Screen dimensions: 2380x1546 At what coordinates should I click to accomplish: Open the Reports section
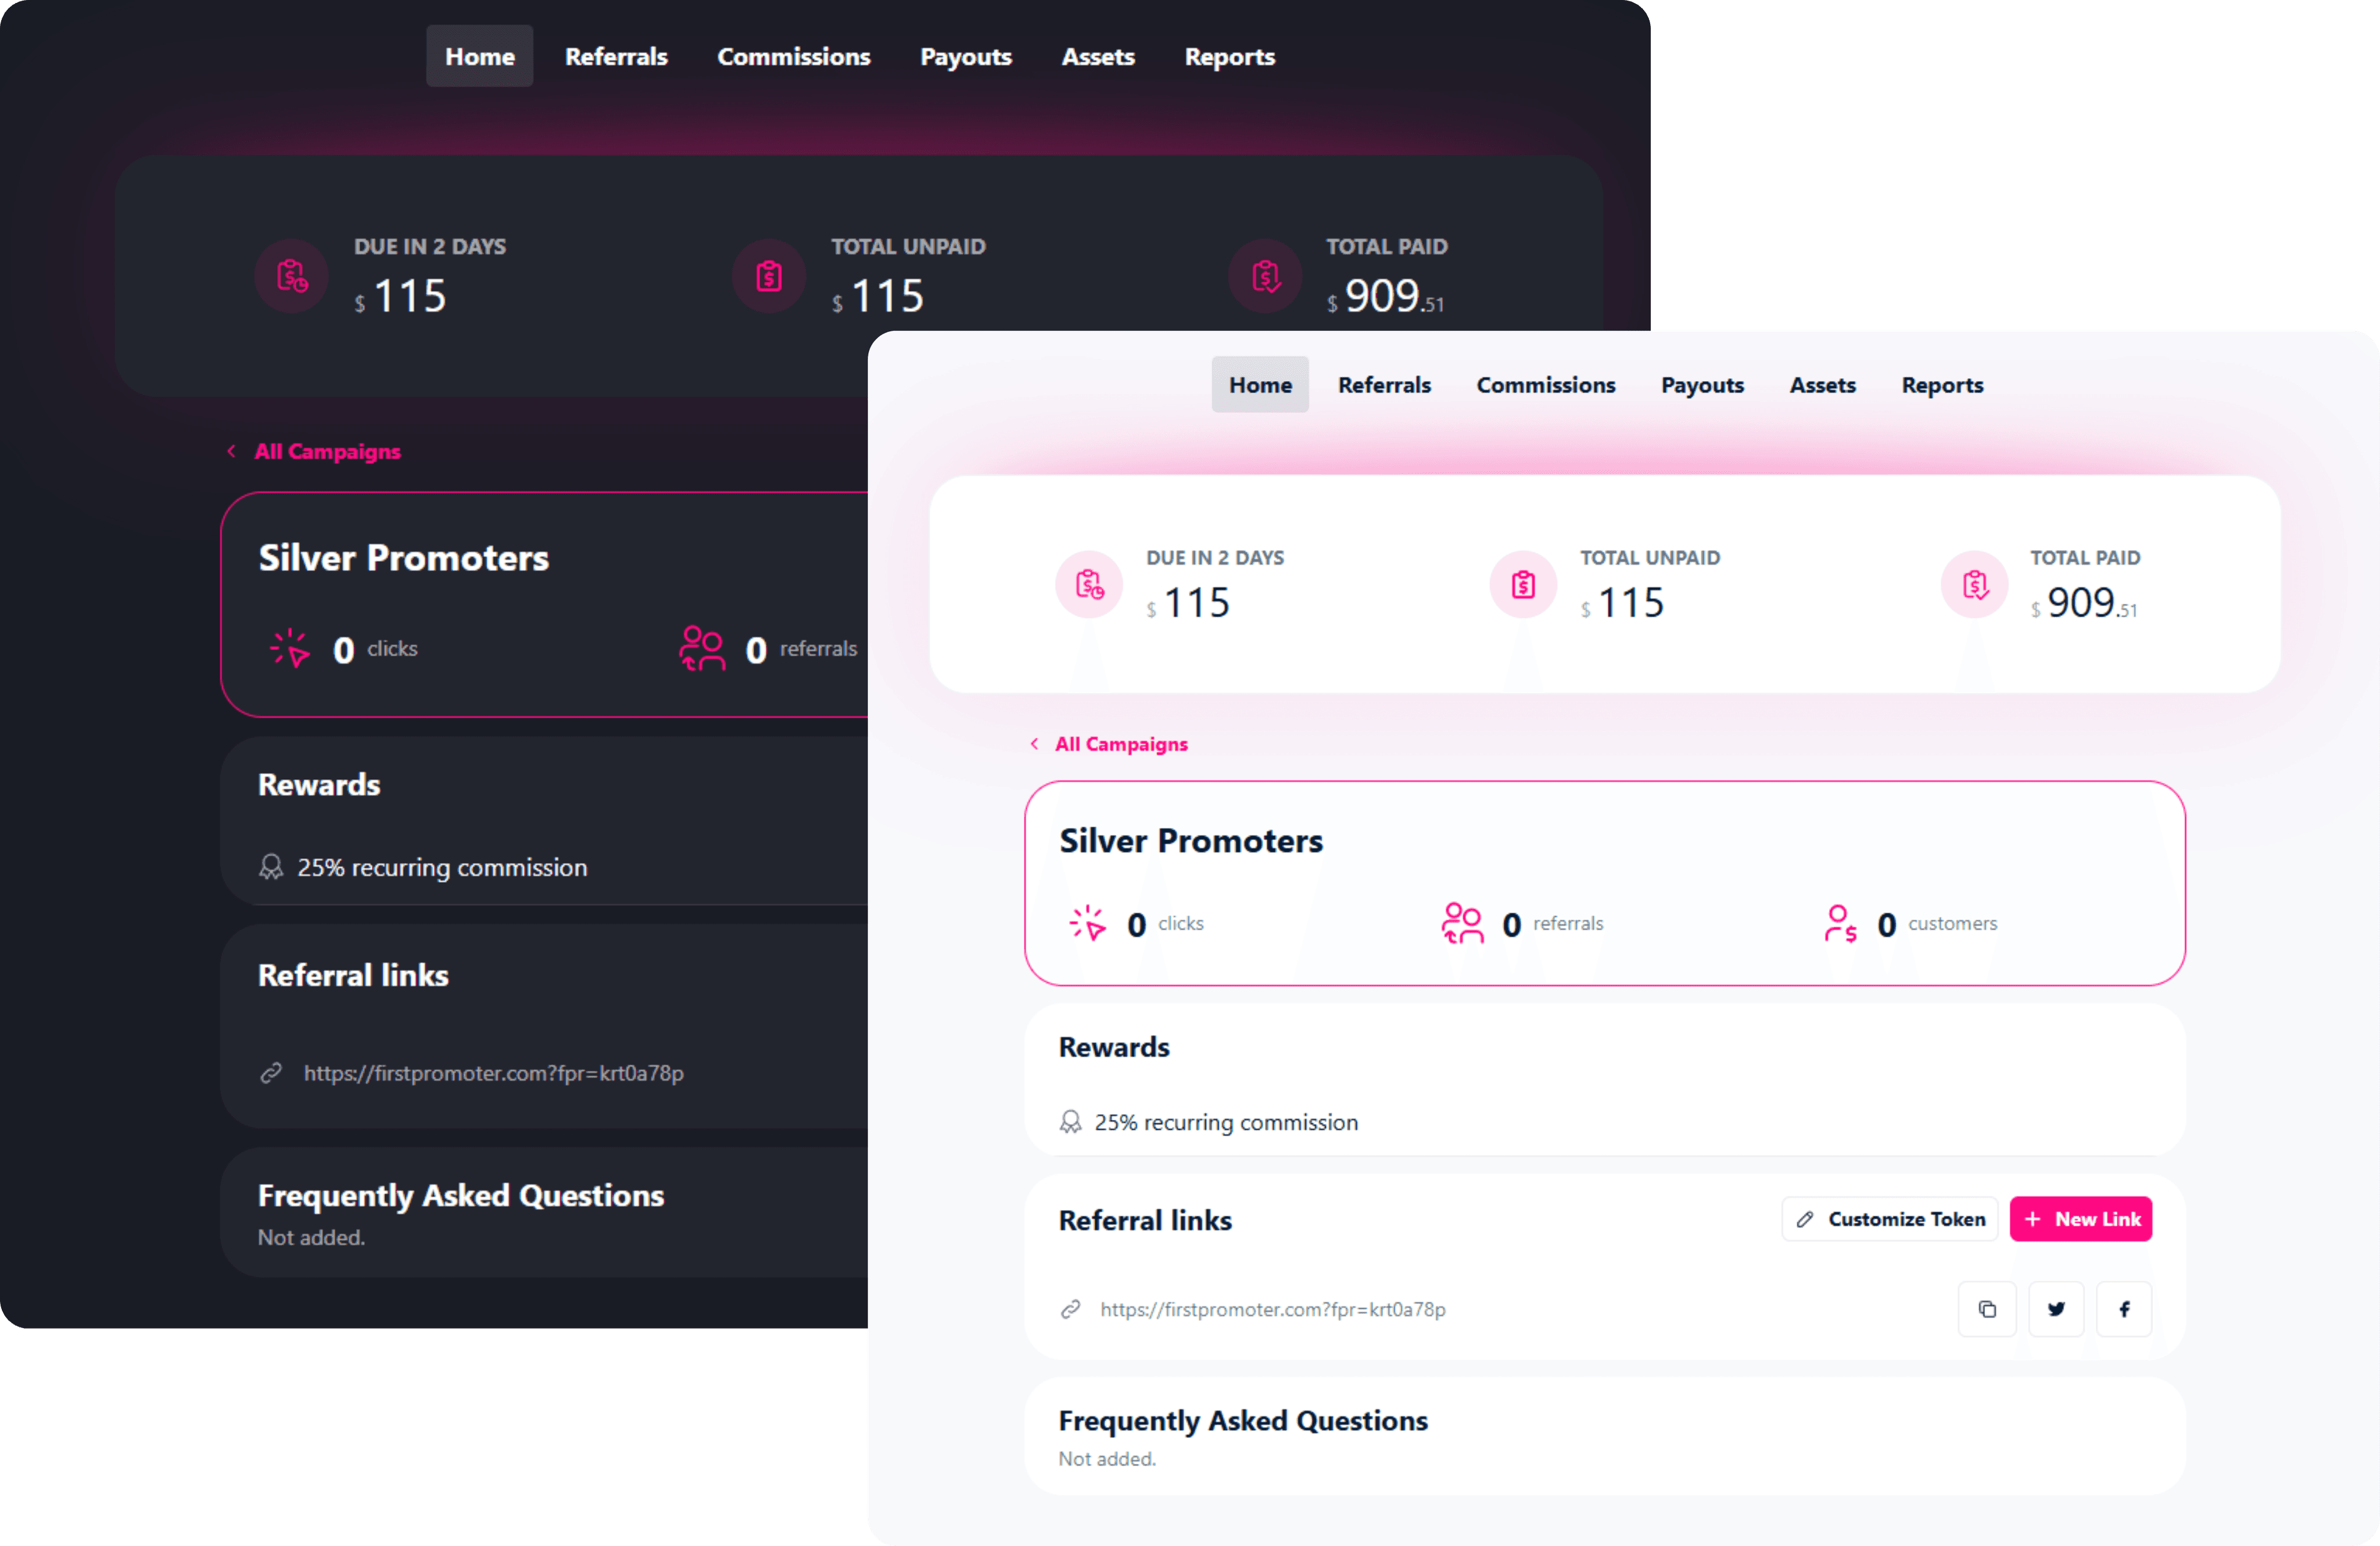coord(1941,384)
